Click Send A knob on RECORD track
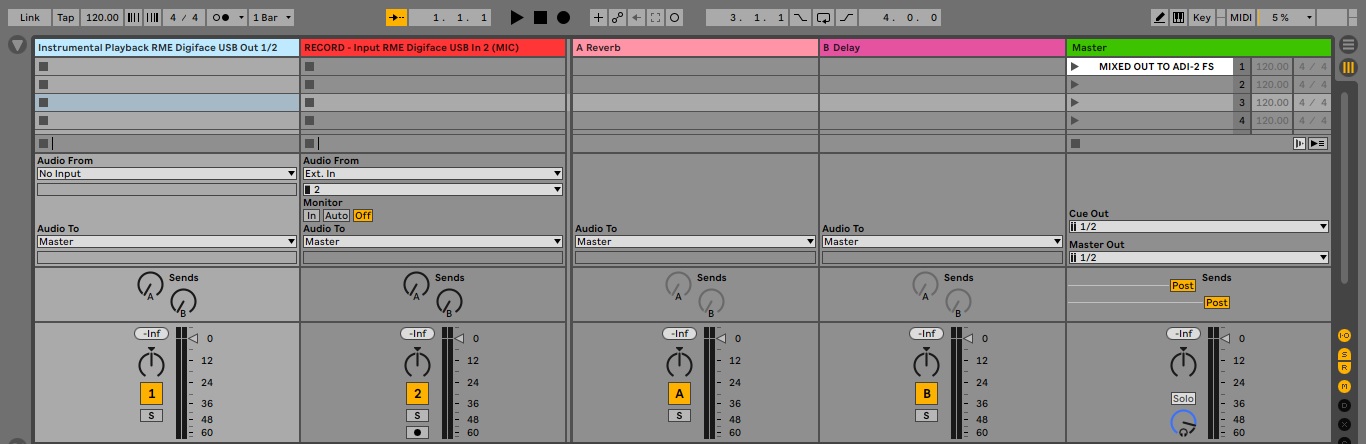 pyautogui.click(x=416, y=285)
